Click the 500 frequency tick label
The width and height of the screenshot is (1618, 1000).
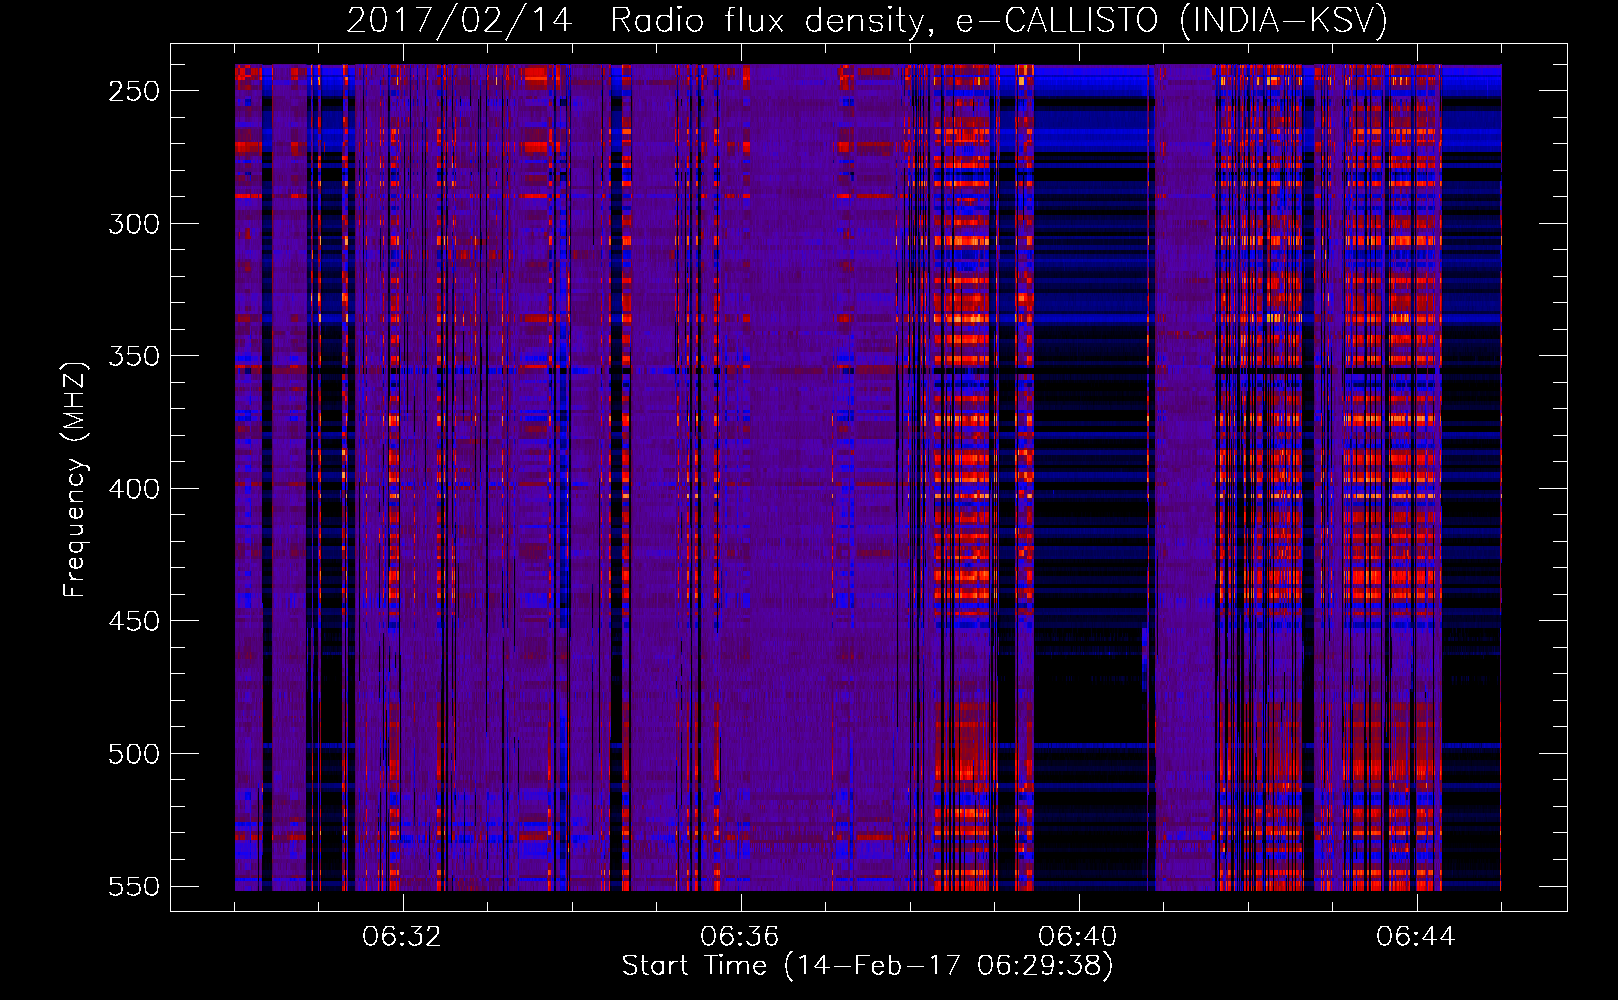tap(134, 753)
